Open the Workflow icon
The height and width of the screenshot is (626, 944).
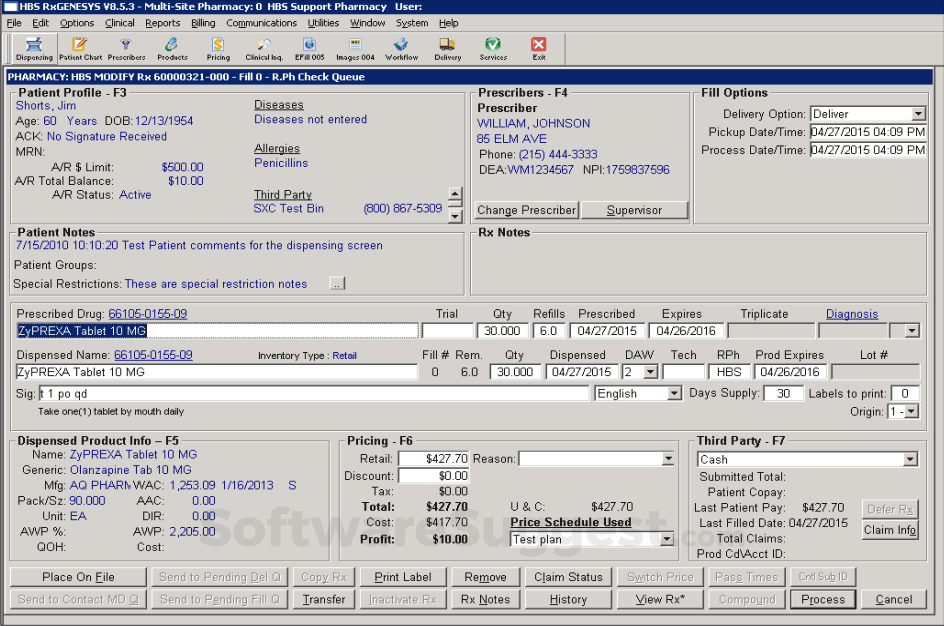coord(400,46)
